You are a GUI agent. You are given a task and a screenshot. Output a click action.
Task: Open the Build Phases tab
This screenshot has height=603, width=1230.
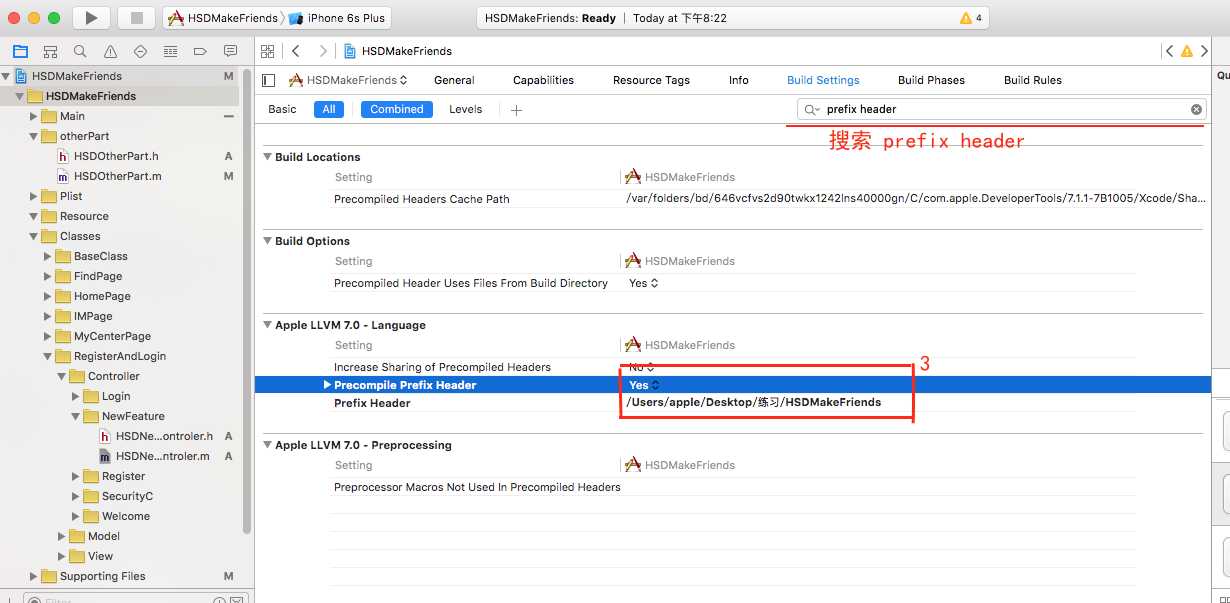(931, 80)
